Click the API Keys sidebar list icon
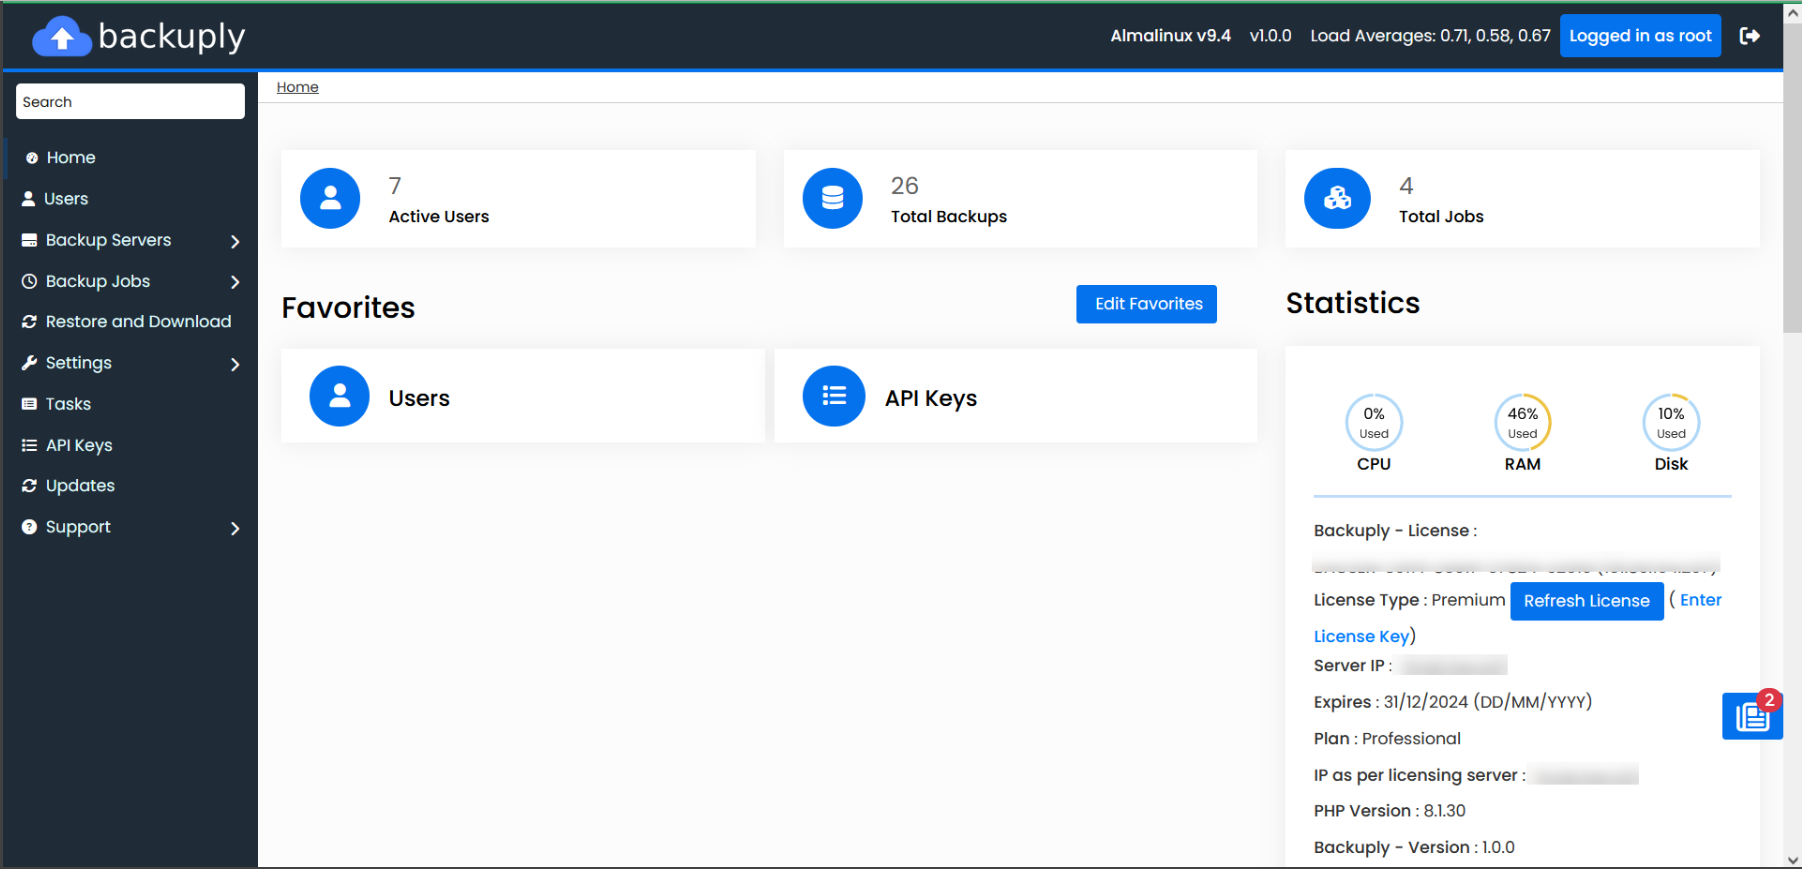Image resolution: width=1802 pixels, height=869 pixels. click(x=29, y=445)
